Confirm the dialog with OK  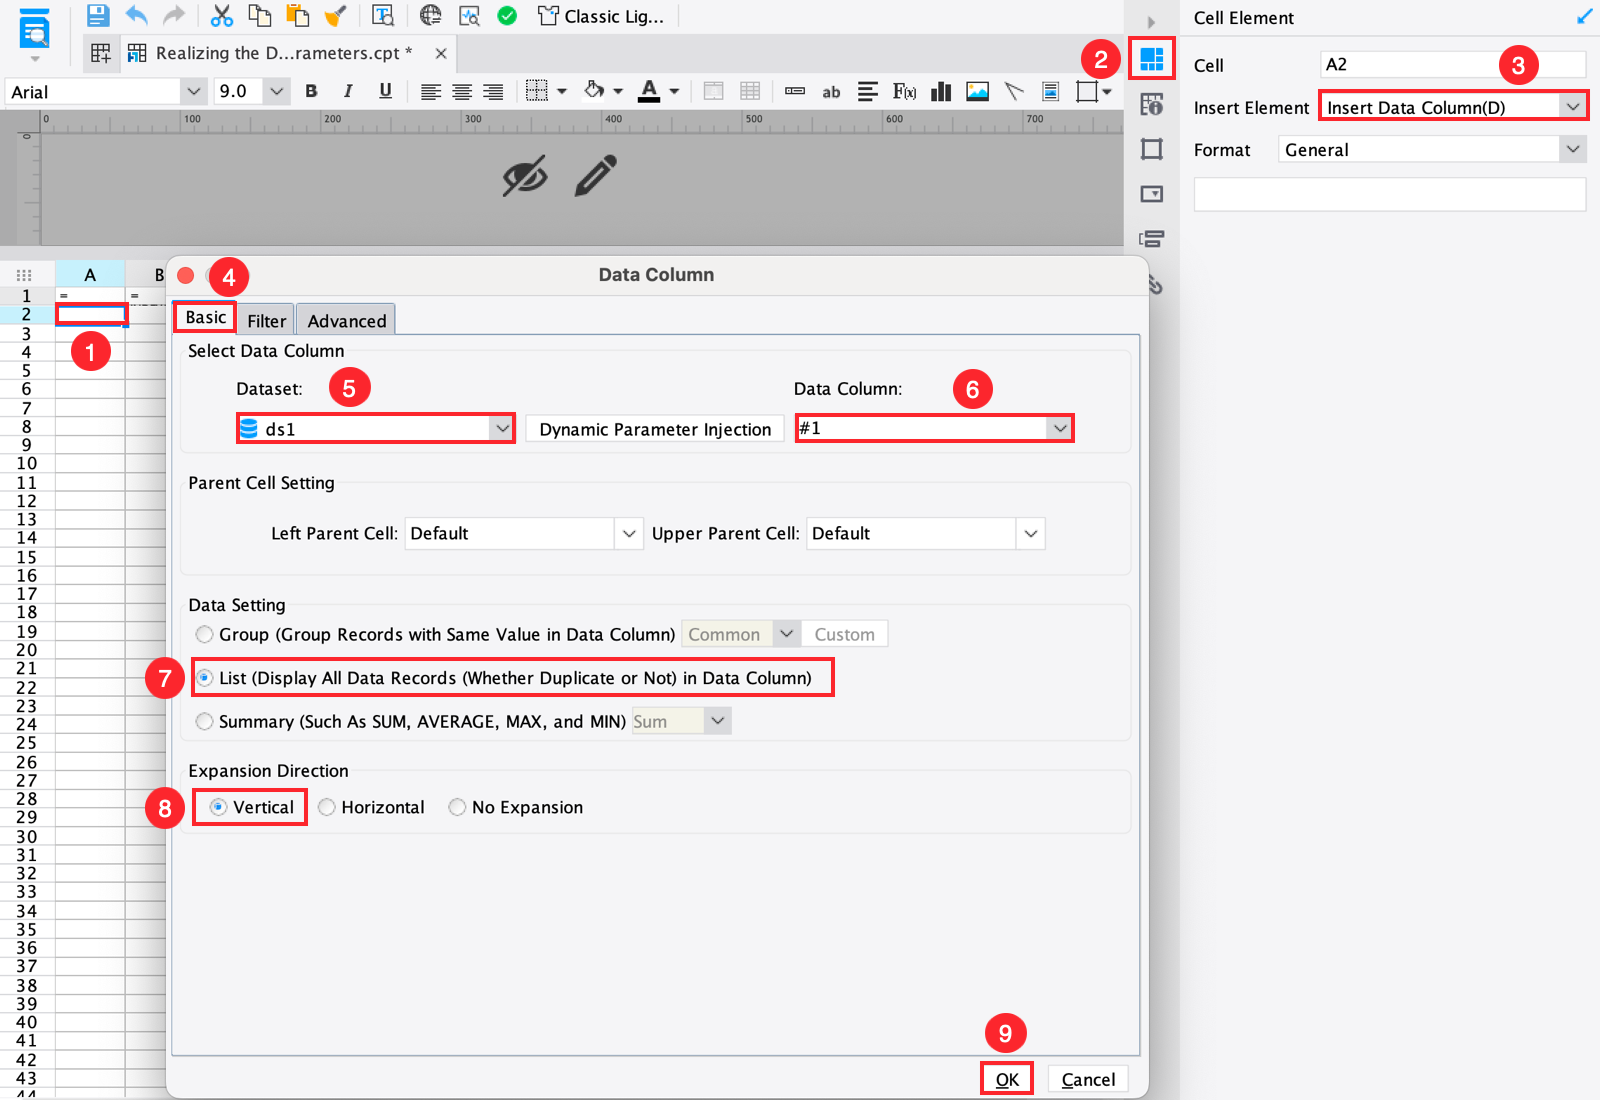click(x=1007, y=1079)
